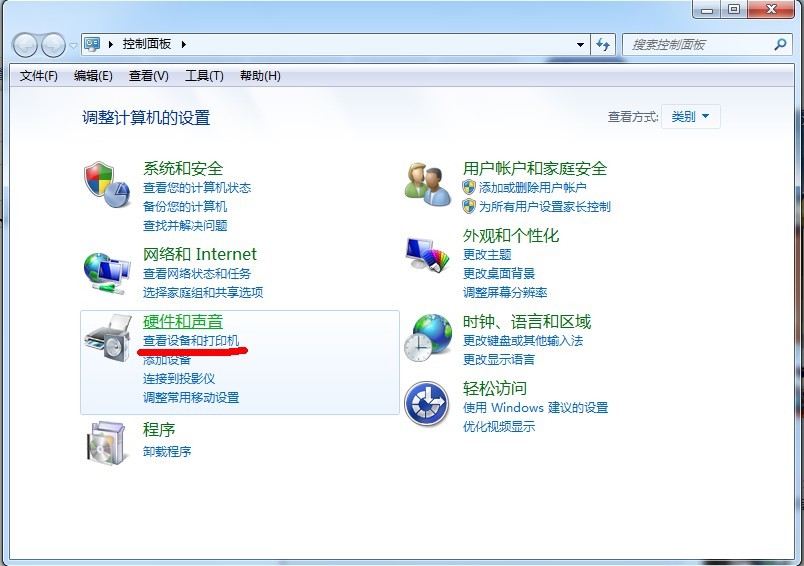Click the Appearance and Personalization monitor icon

(x=428, y=254)
